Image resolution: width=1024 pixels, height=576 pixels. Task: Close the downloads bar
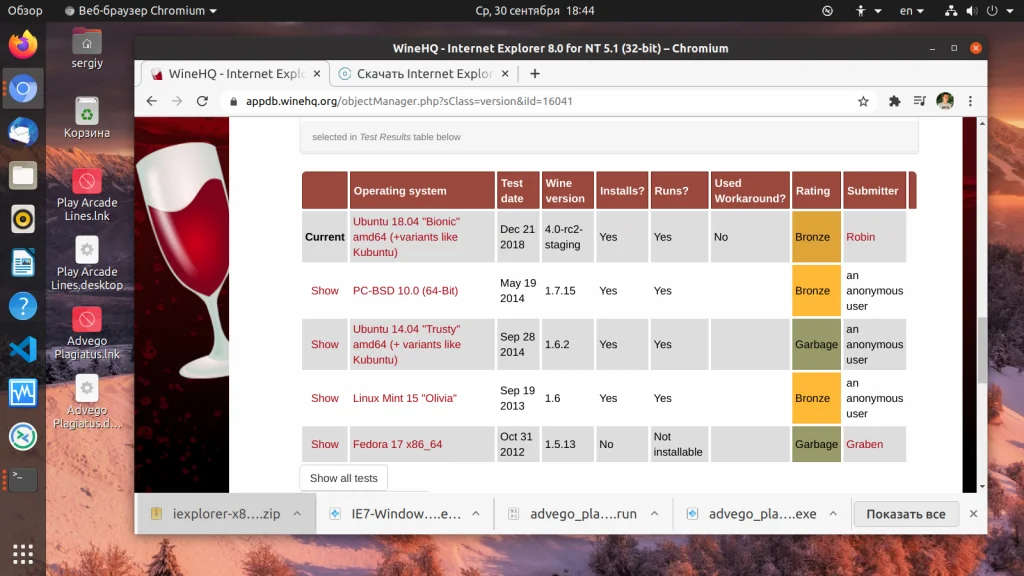pos(973,514)
